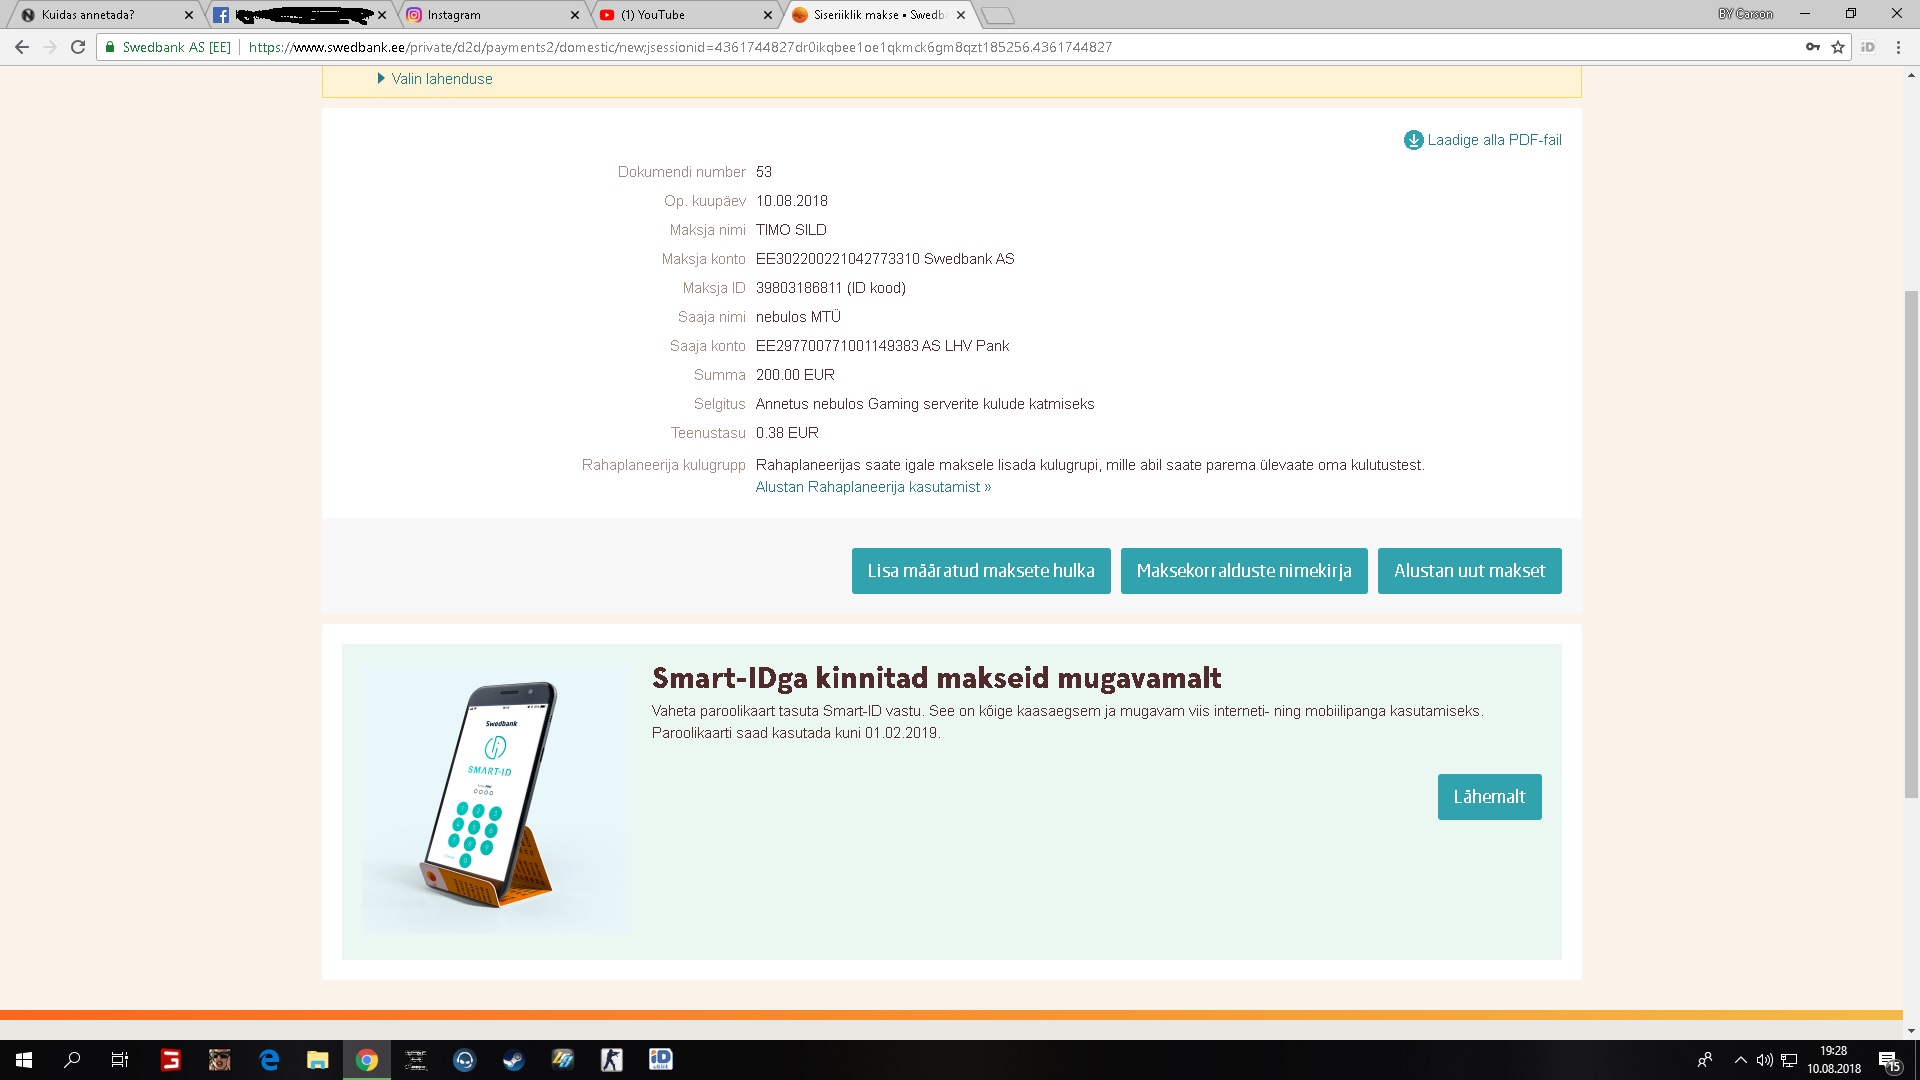
Task: Open File Explorer from the taskbar
Action: pos(318,1060)
